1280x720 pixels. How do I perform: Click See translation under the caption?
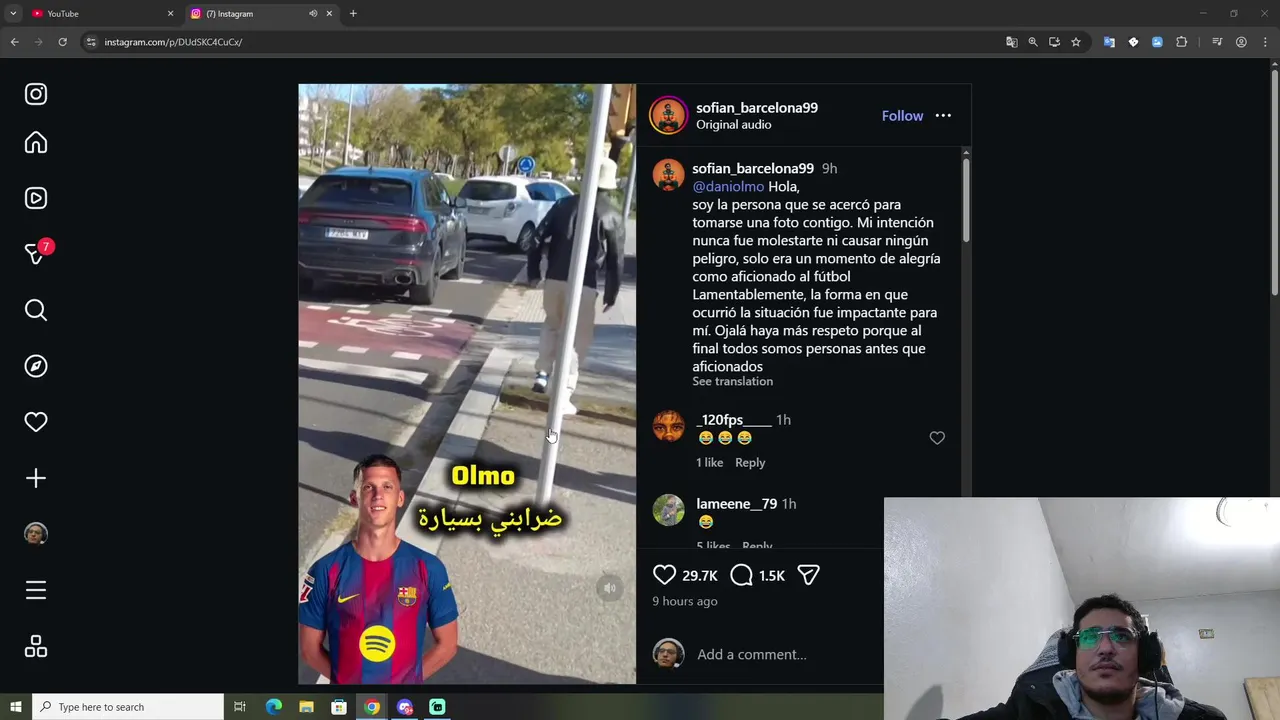(732, 381)
